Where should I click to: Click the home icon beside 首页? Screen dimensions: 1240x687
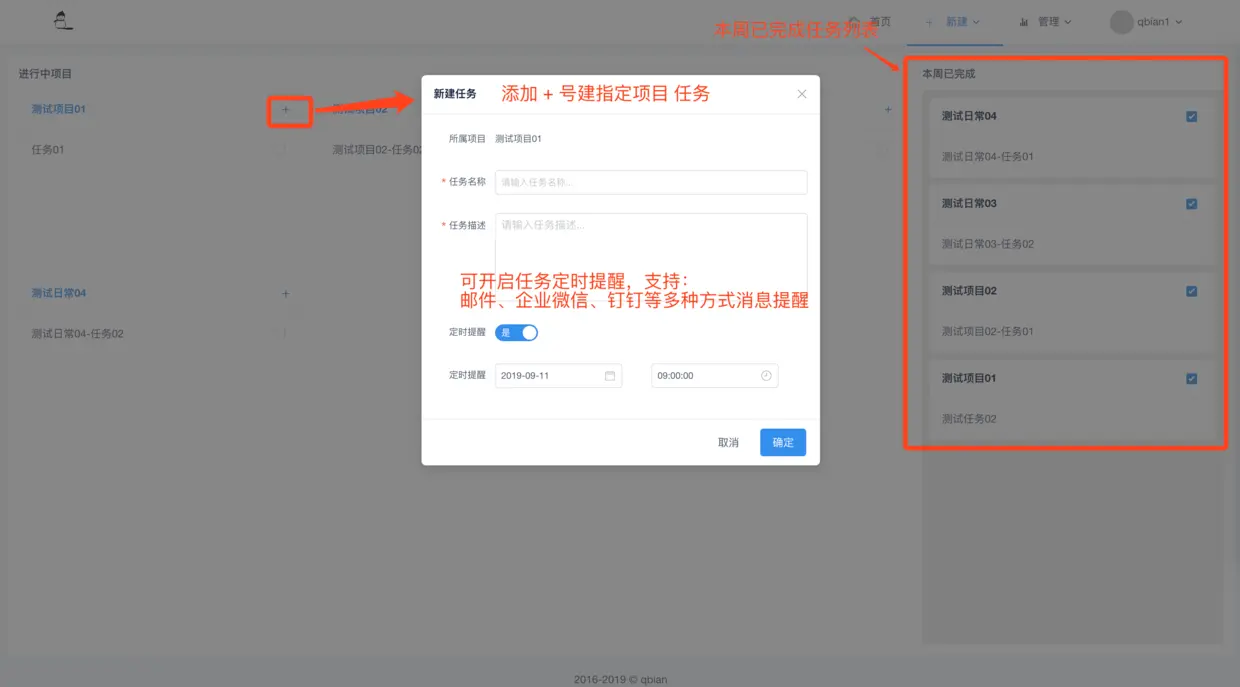(854, 21)
